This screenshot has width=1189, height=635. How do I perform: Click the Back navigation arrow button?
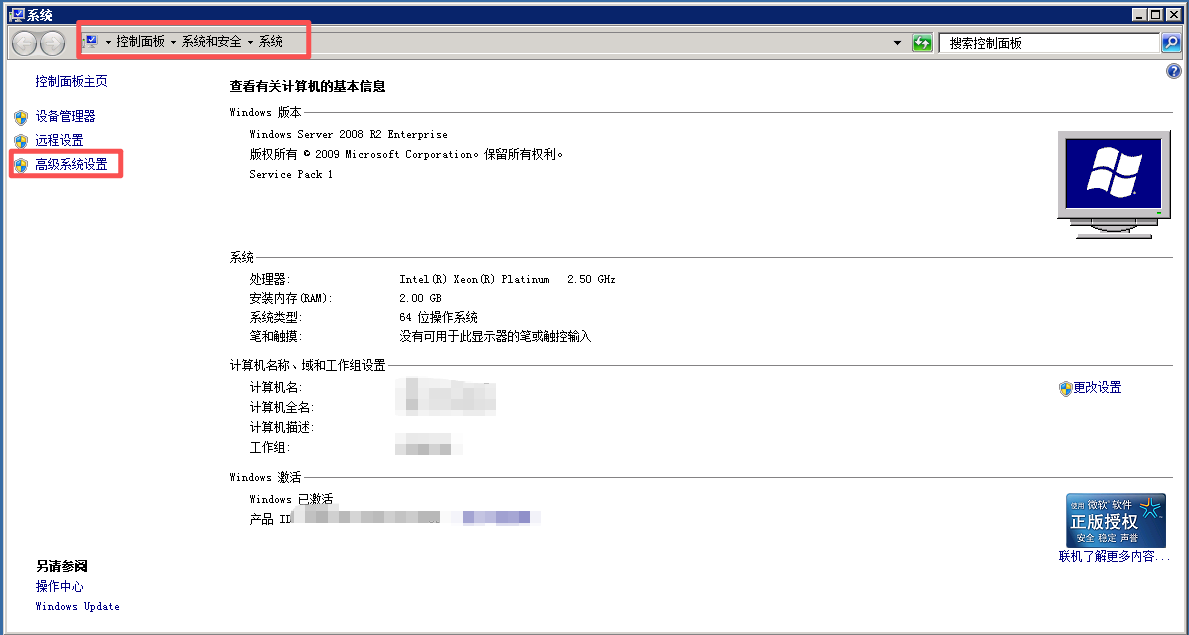click(x=24, y=44)
